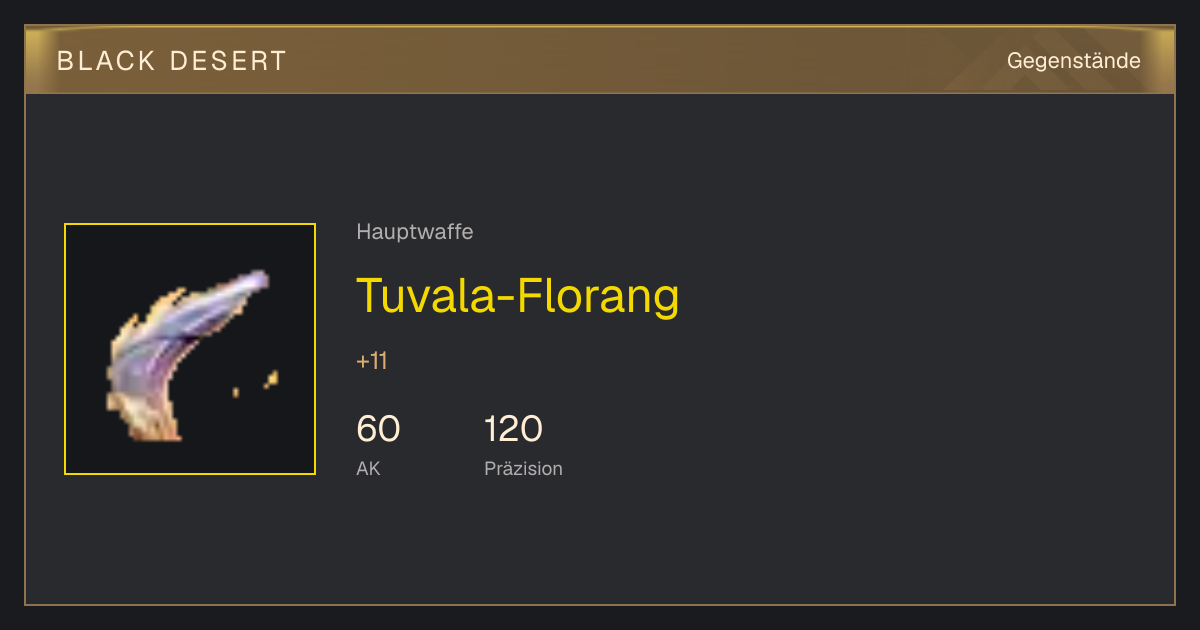Click the yellow frame around the item image
Image resolution: width=1200 pixels, height=630 pixels.
coord(190,224)
